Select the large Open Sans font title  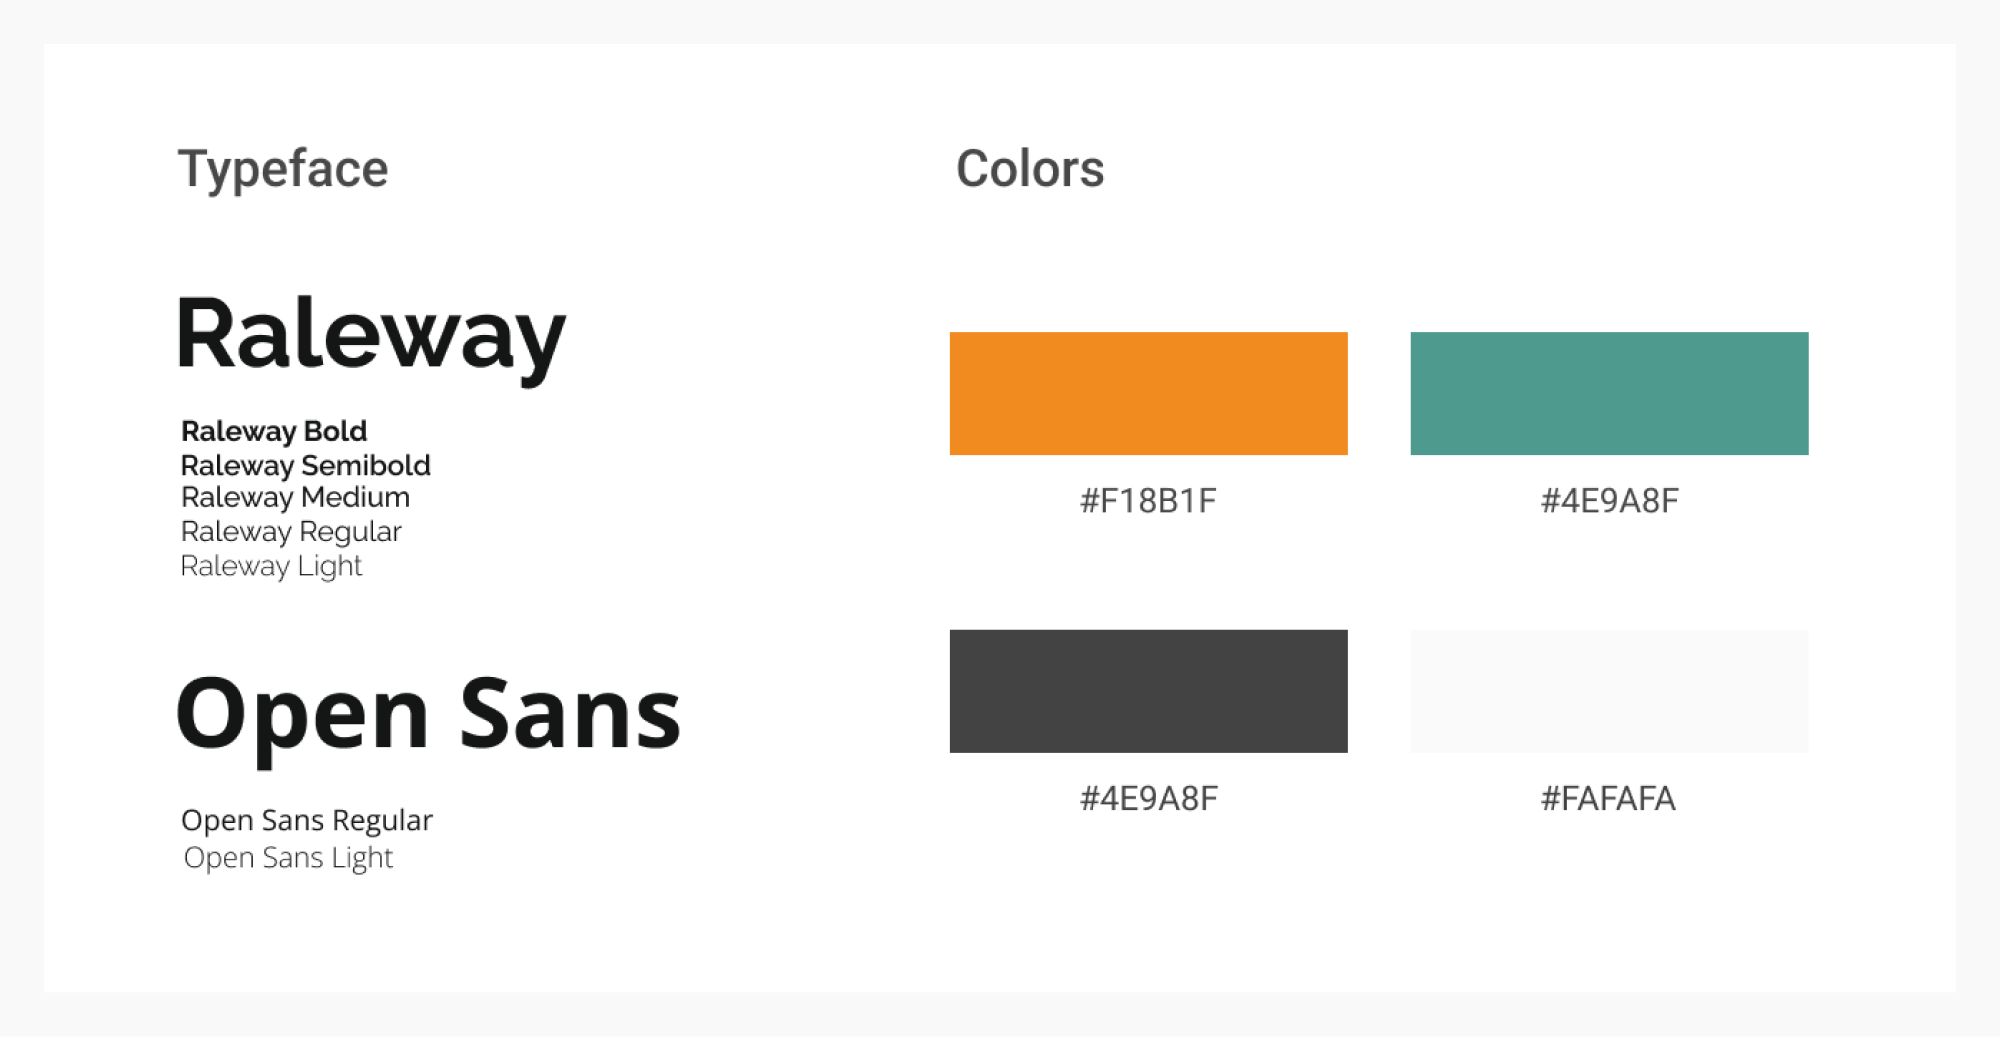428,714
